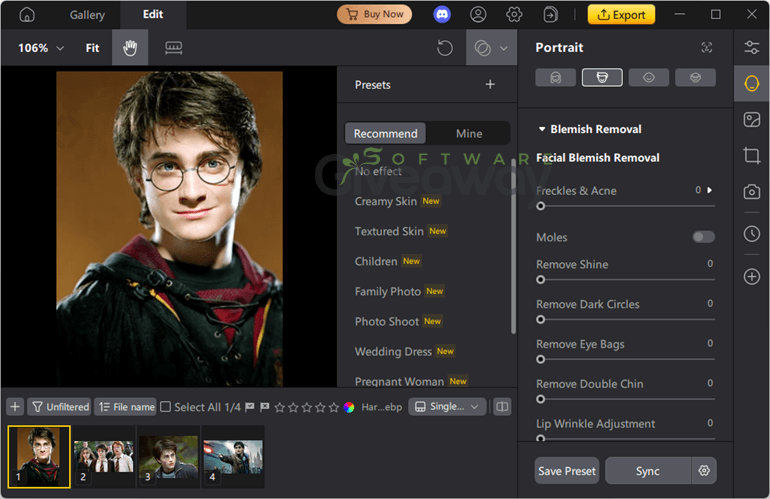770x499 pixels.
Task: Open the settings gear in title bar
Action: click(x=514, y=15)
